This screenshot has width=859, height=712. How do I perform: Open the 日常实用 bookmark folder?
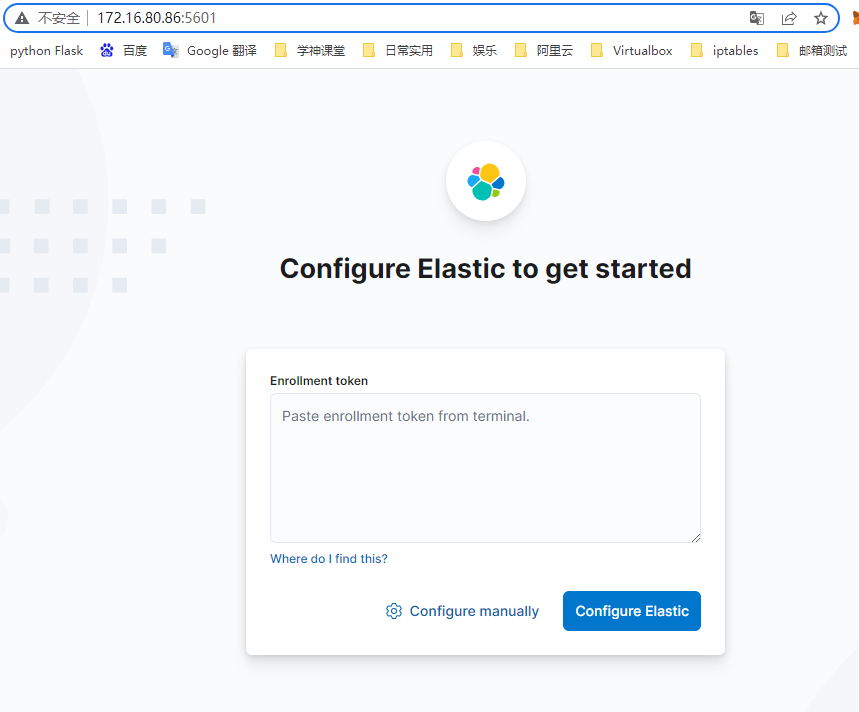[x=398, y=51]
